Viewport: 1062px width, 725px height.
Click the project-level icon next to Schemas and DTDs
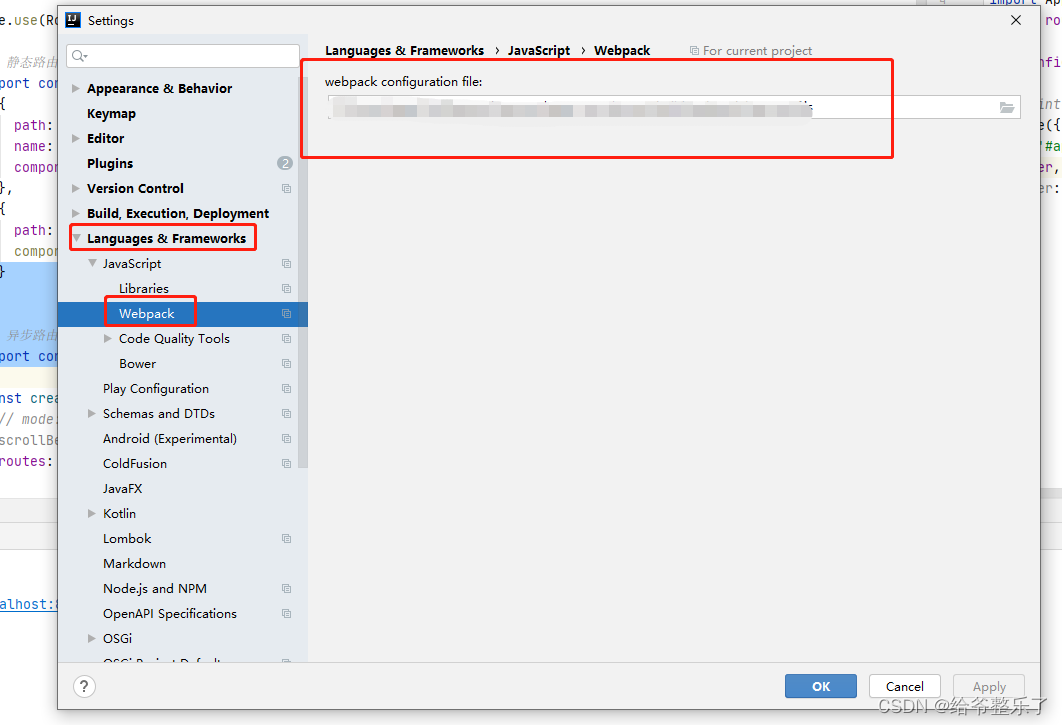286,414
